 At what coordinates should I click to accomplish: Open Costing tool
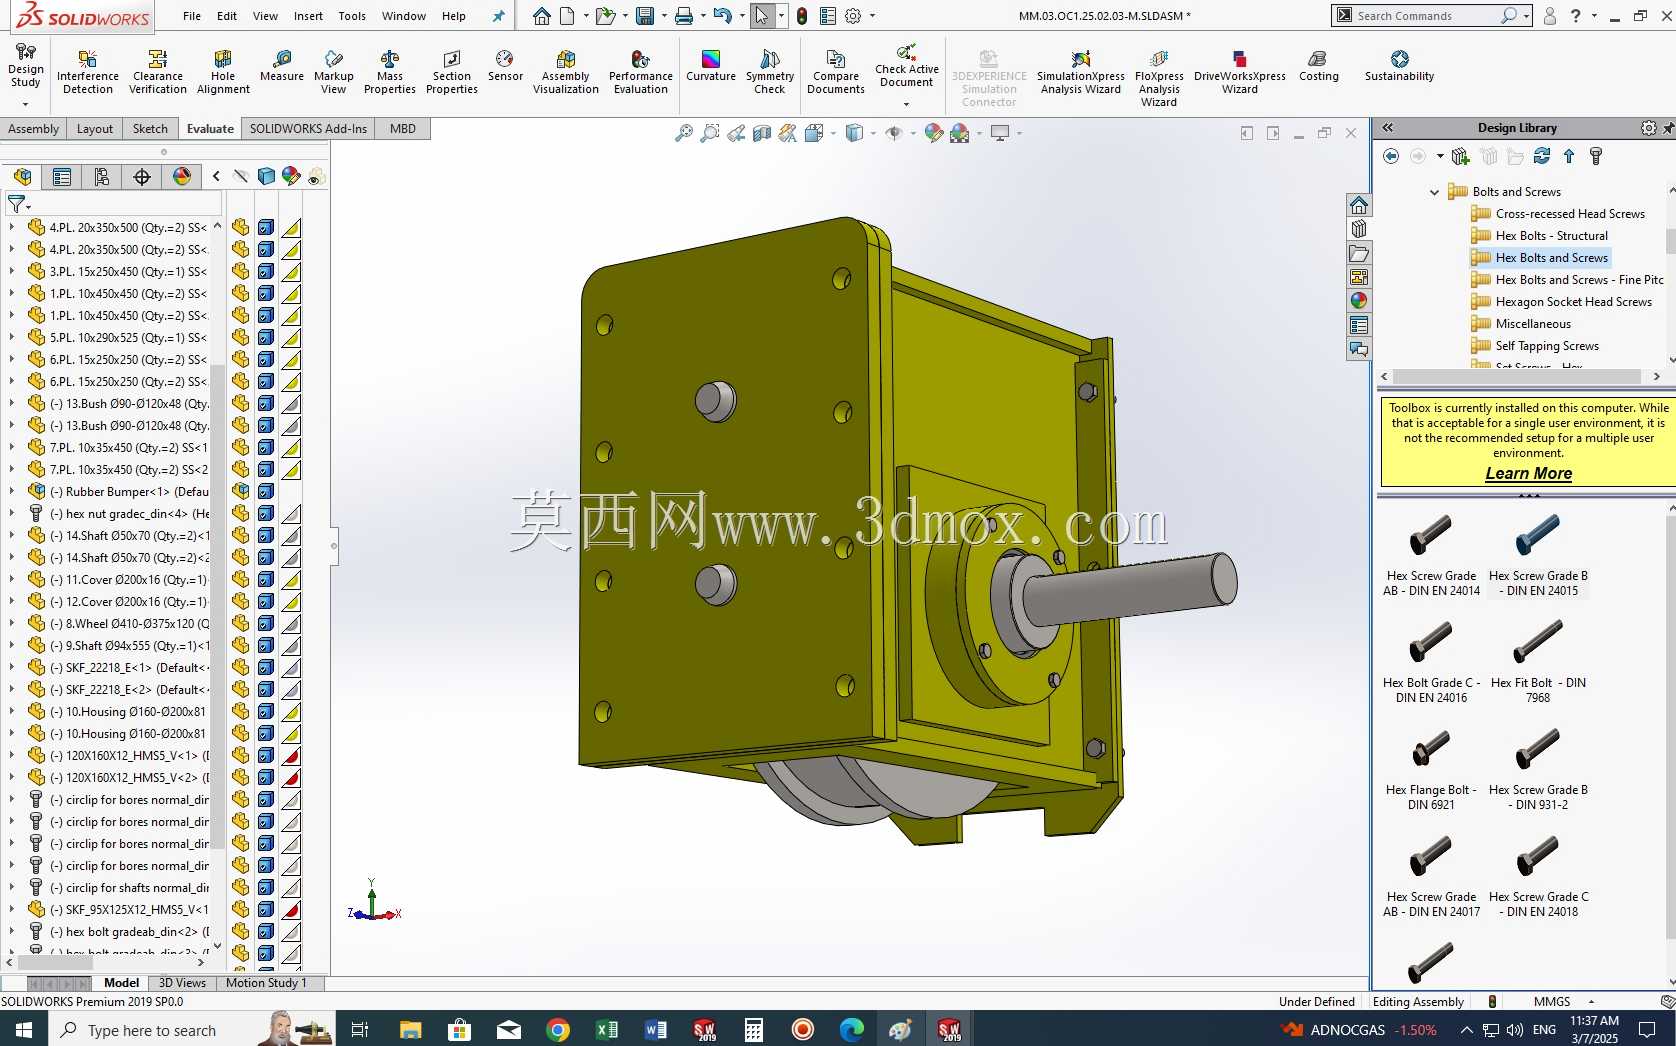pyautogui.click(x=1318, y=66)
